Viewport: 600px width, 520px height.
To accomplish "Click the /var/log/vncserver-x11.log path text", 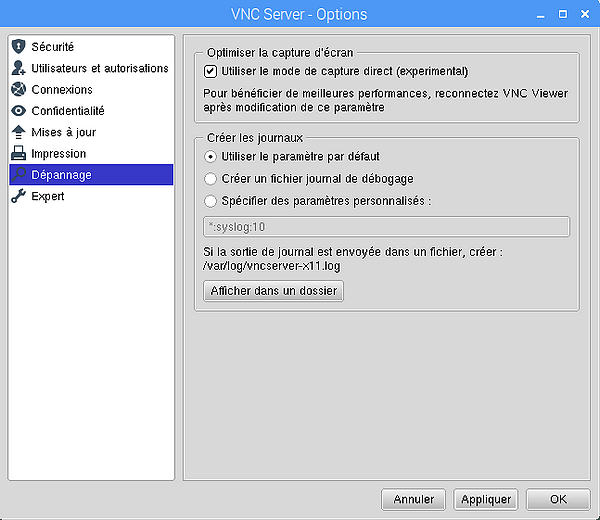I will click(x=272, y=266).
